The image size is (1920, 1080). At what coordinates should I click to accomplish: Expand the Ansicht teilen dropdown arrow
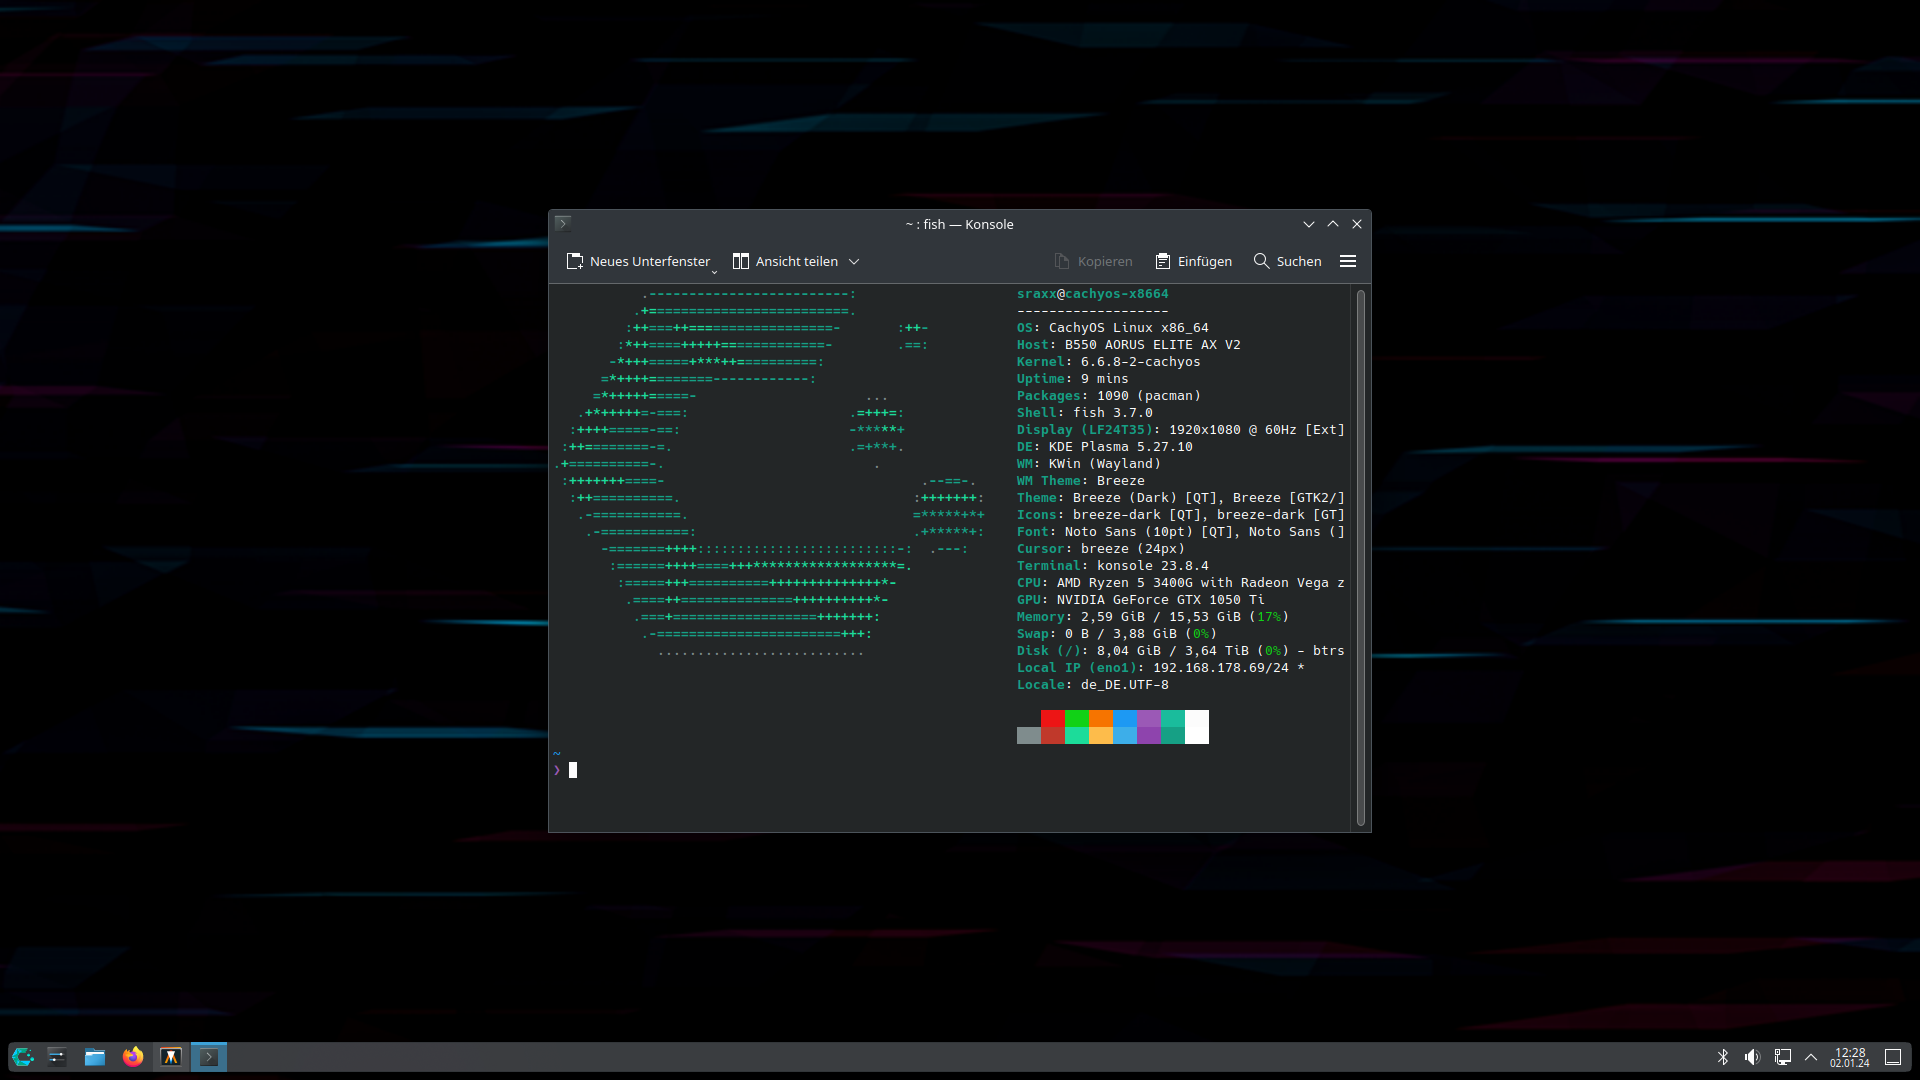(x=854, y=261)
